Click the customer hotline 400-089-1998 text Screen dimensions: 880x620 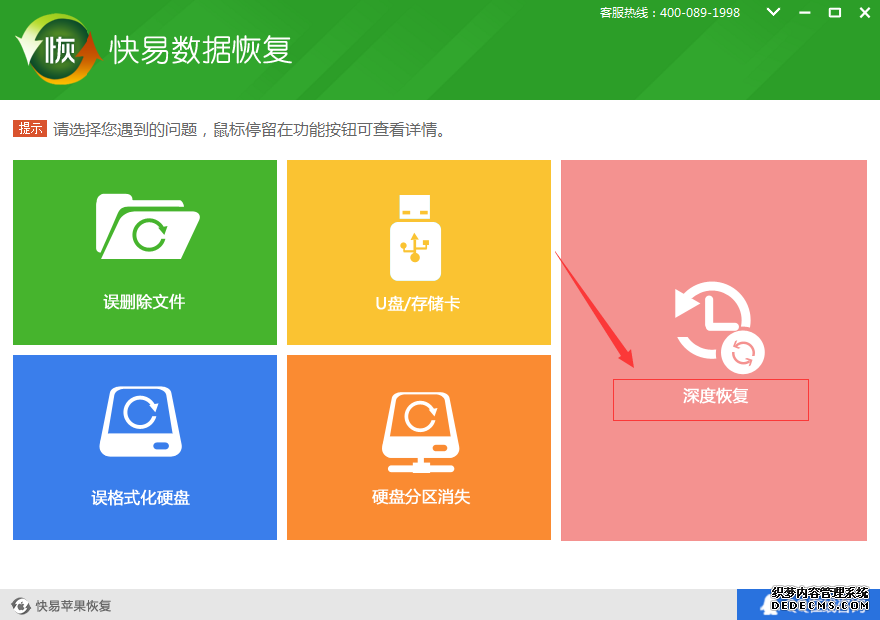pyautogui.click(x=670, y=12)
